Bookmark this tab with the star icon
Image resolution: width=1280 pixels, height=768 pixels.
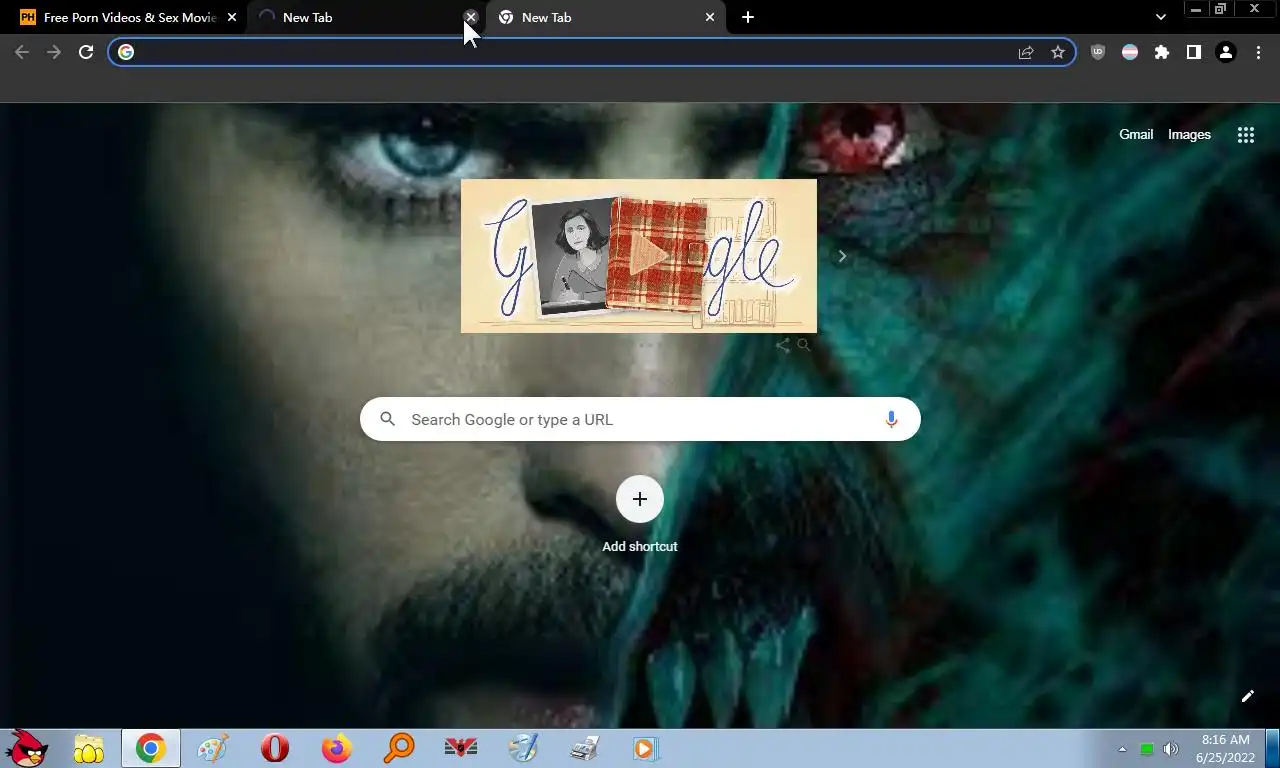(1058, 52)
